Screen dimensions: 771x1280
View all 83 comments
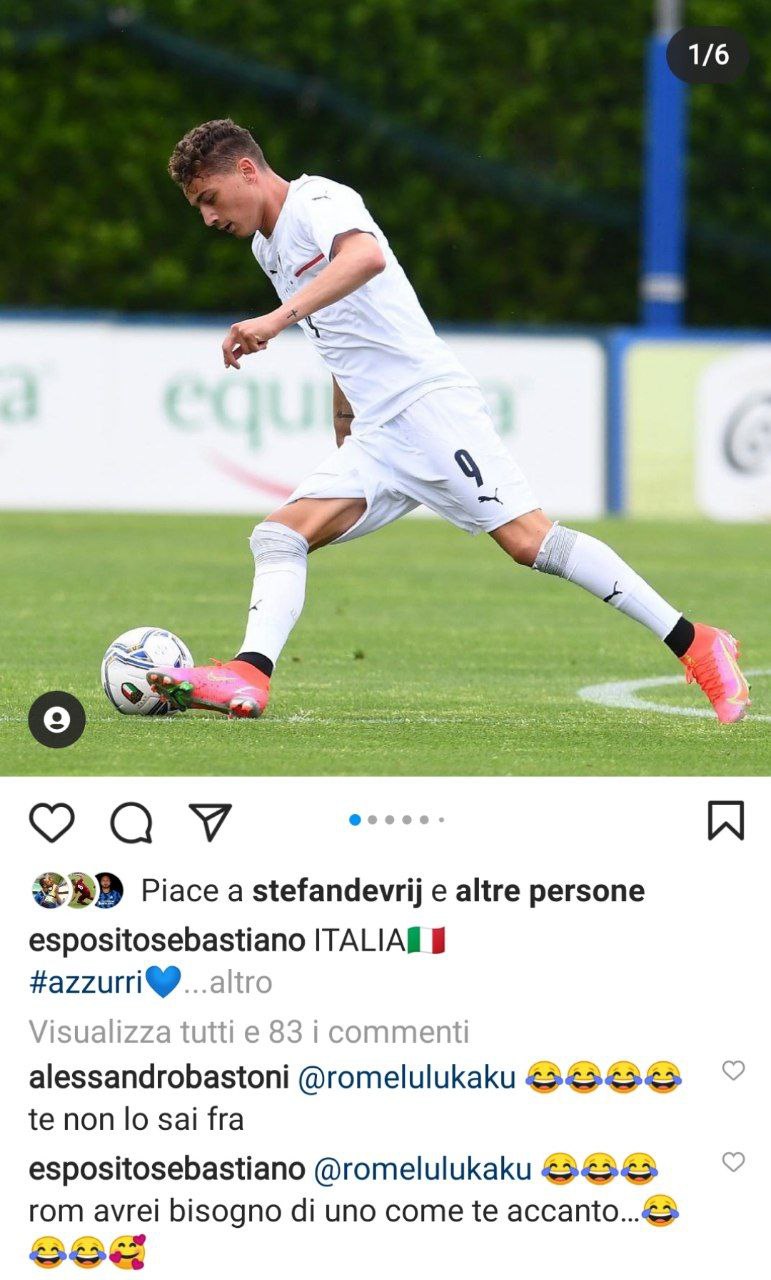point(249,1031)
